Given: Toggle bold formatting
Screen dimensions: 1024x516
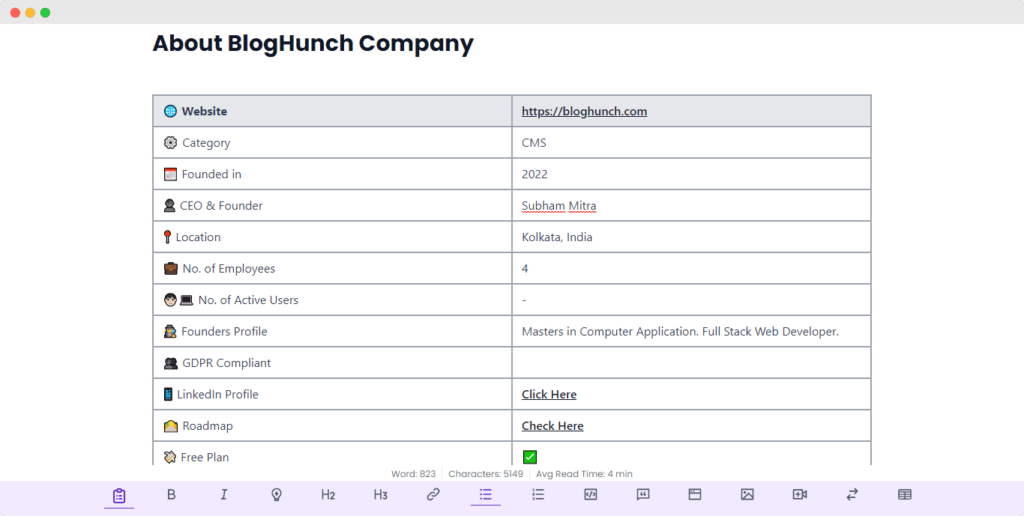Looking at the screenshot, I should 171,494.
